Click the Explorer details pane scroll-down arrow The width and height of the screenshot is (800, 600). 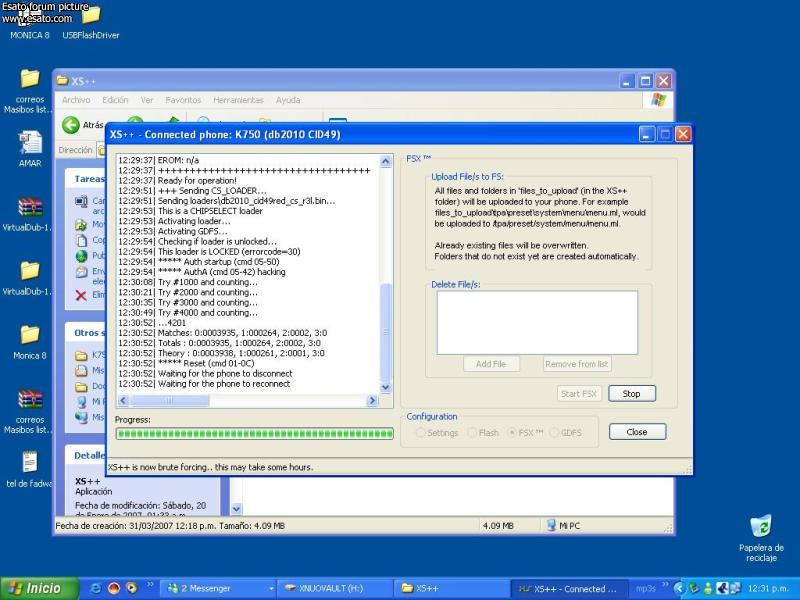236,509
